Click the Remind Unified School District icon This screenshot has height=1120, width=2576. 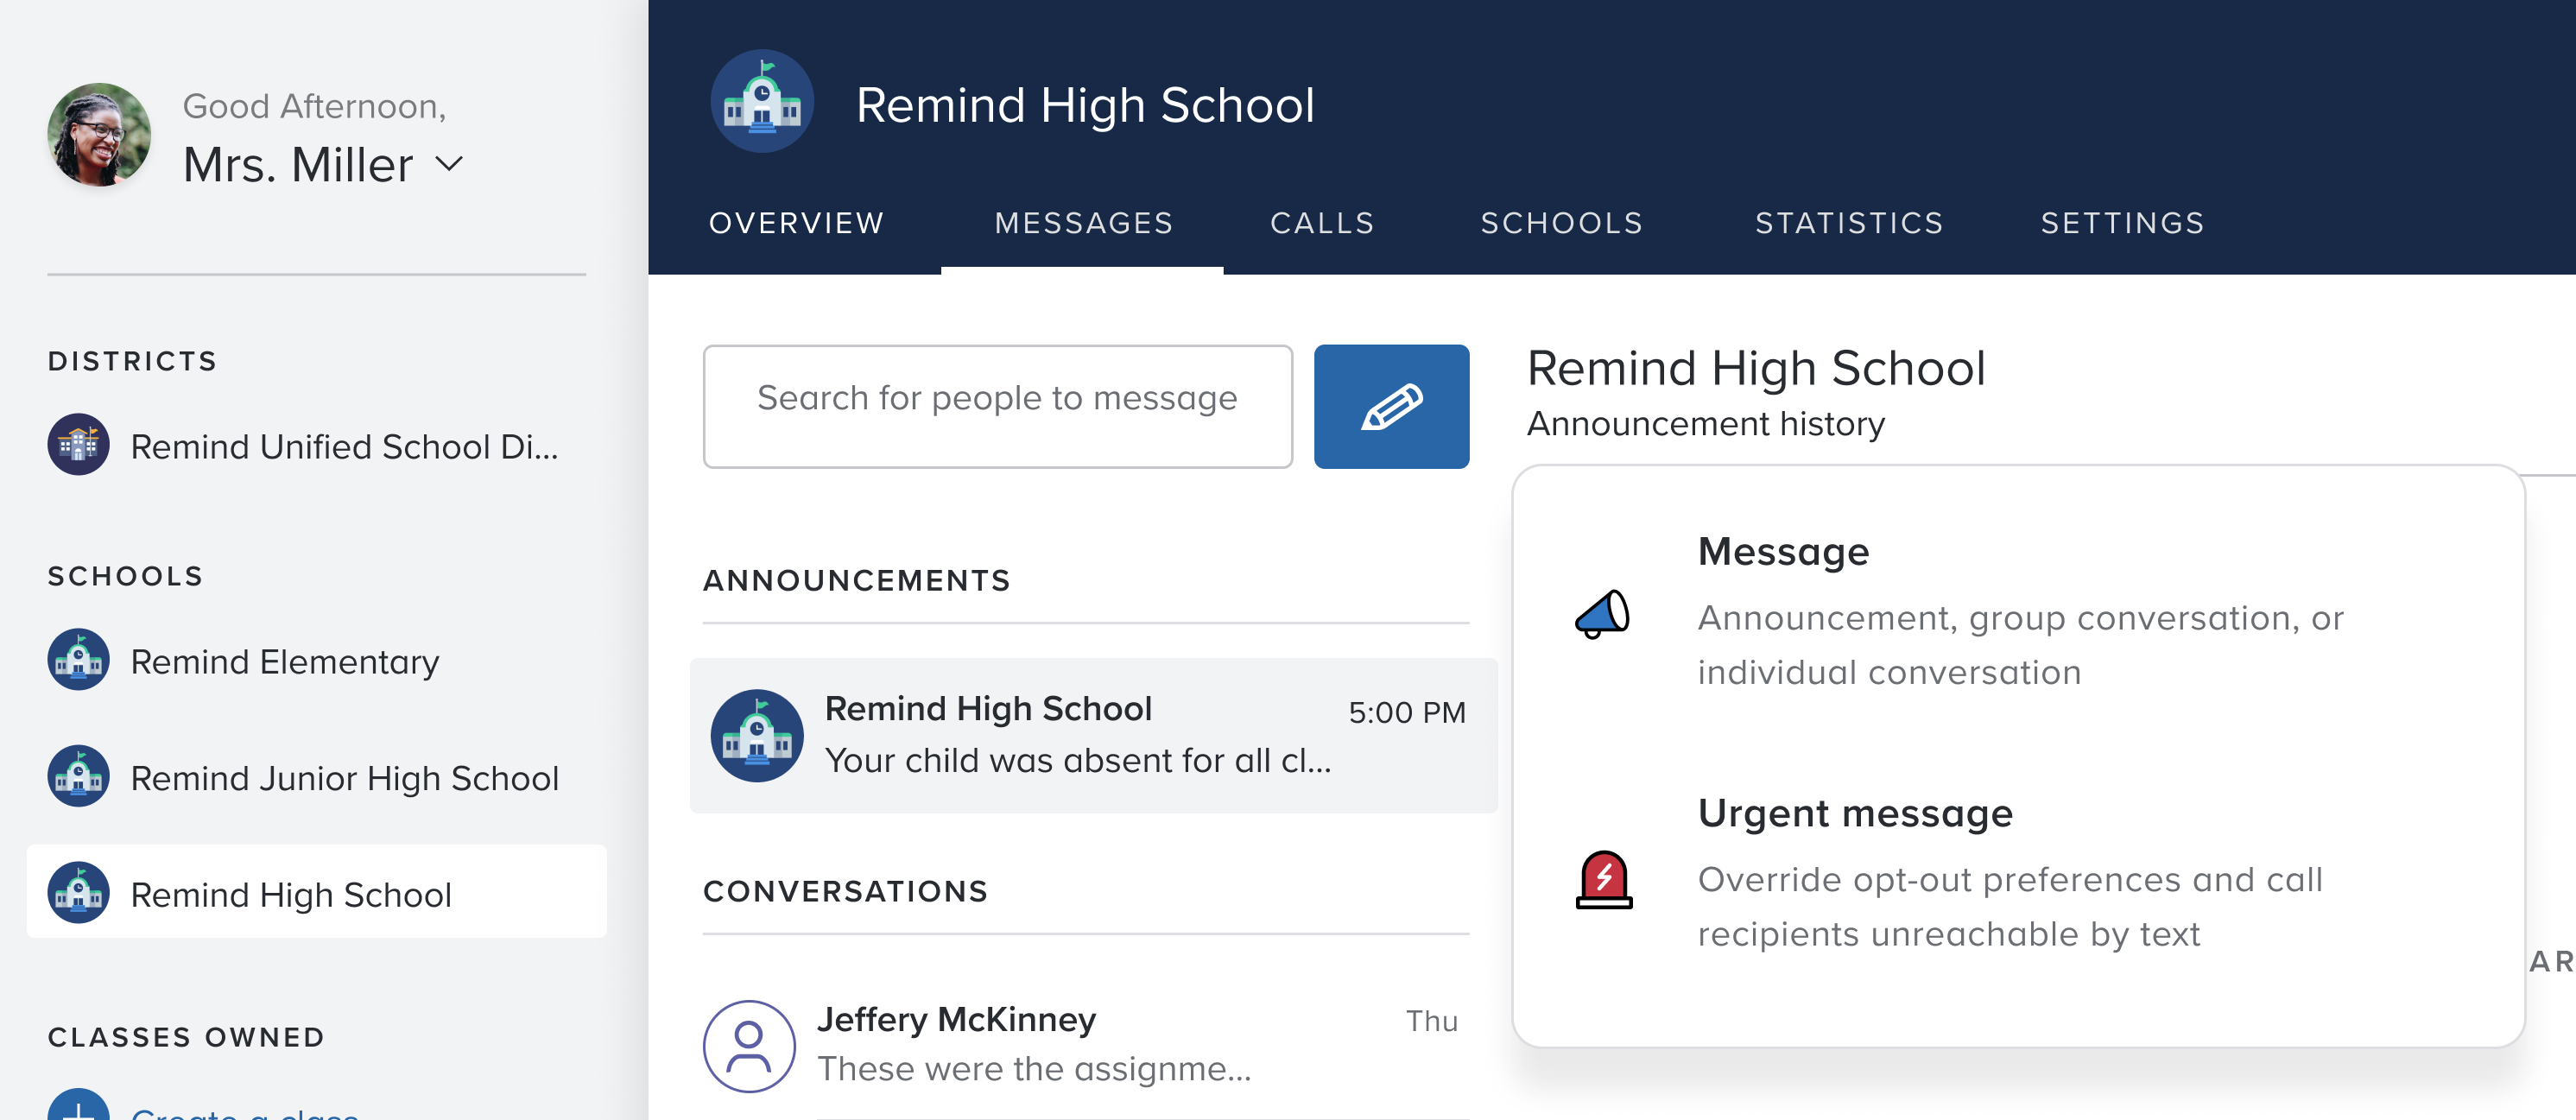pyautogui.click(x=78, y=445)
